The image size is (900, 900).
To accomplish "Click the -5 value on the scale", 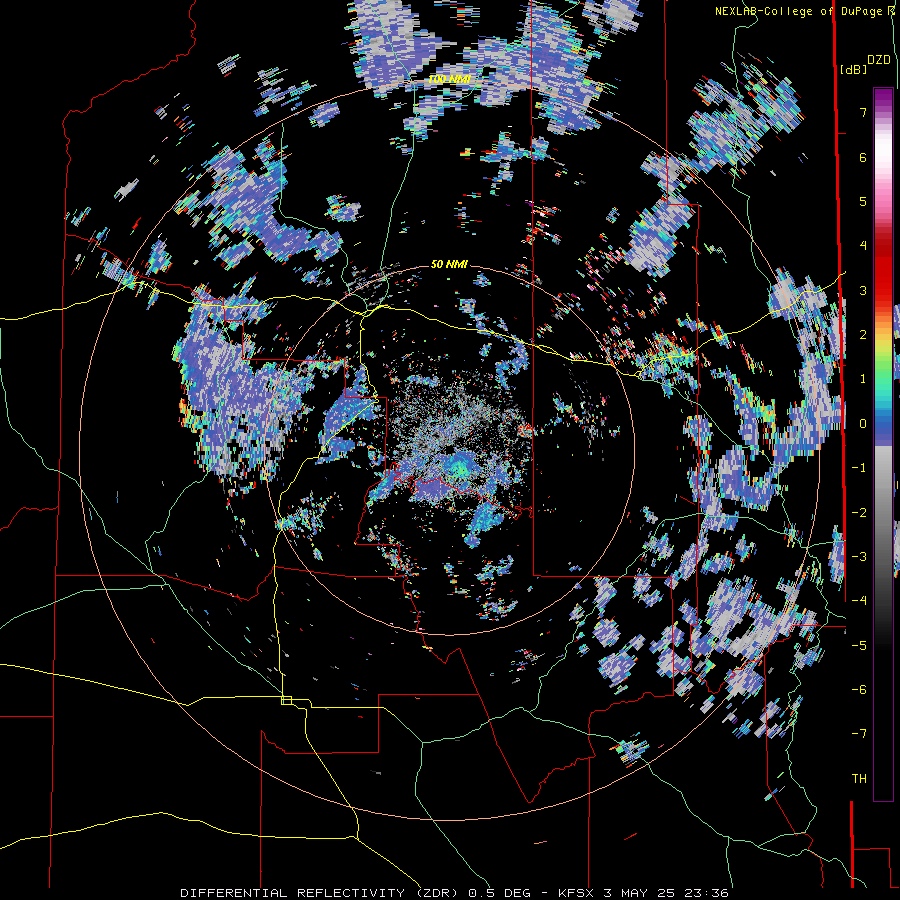I will pos(859,645).
